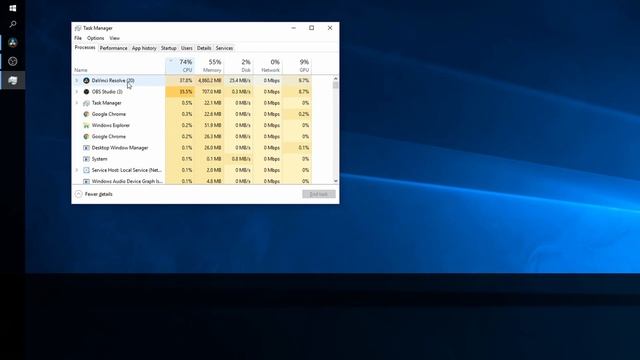
Task: Expand the DaVinci Resolve process group
Action: pos(77,80)
